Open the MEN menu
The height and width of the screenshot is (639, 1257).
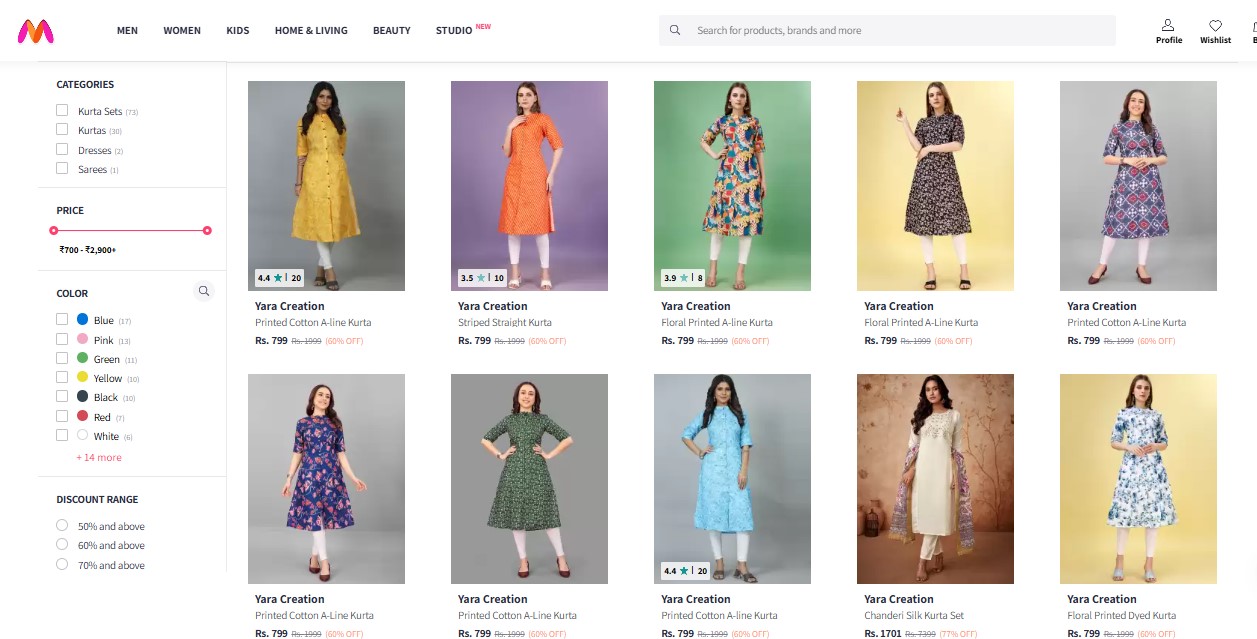click(127, 31)
